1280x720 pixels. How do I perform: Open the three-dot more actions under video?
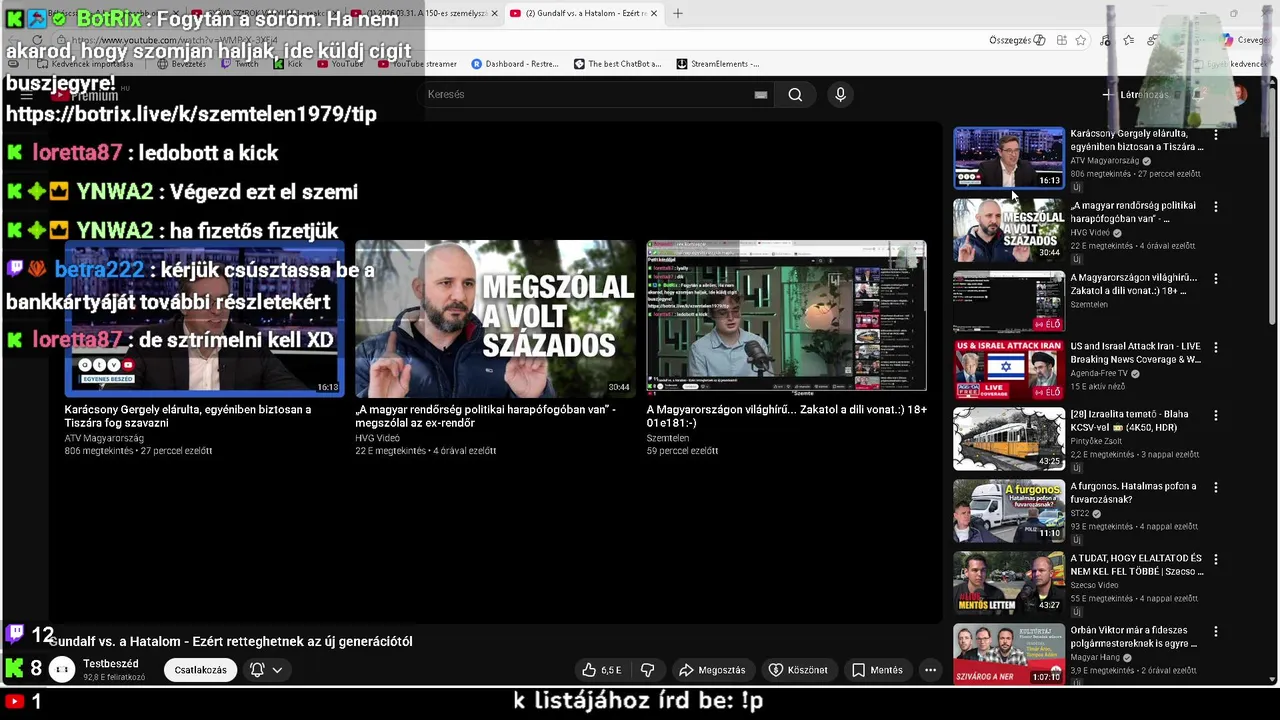930,670
